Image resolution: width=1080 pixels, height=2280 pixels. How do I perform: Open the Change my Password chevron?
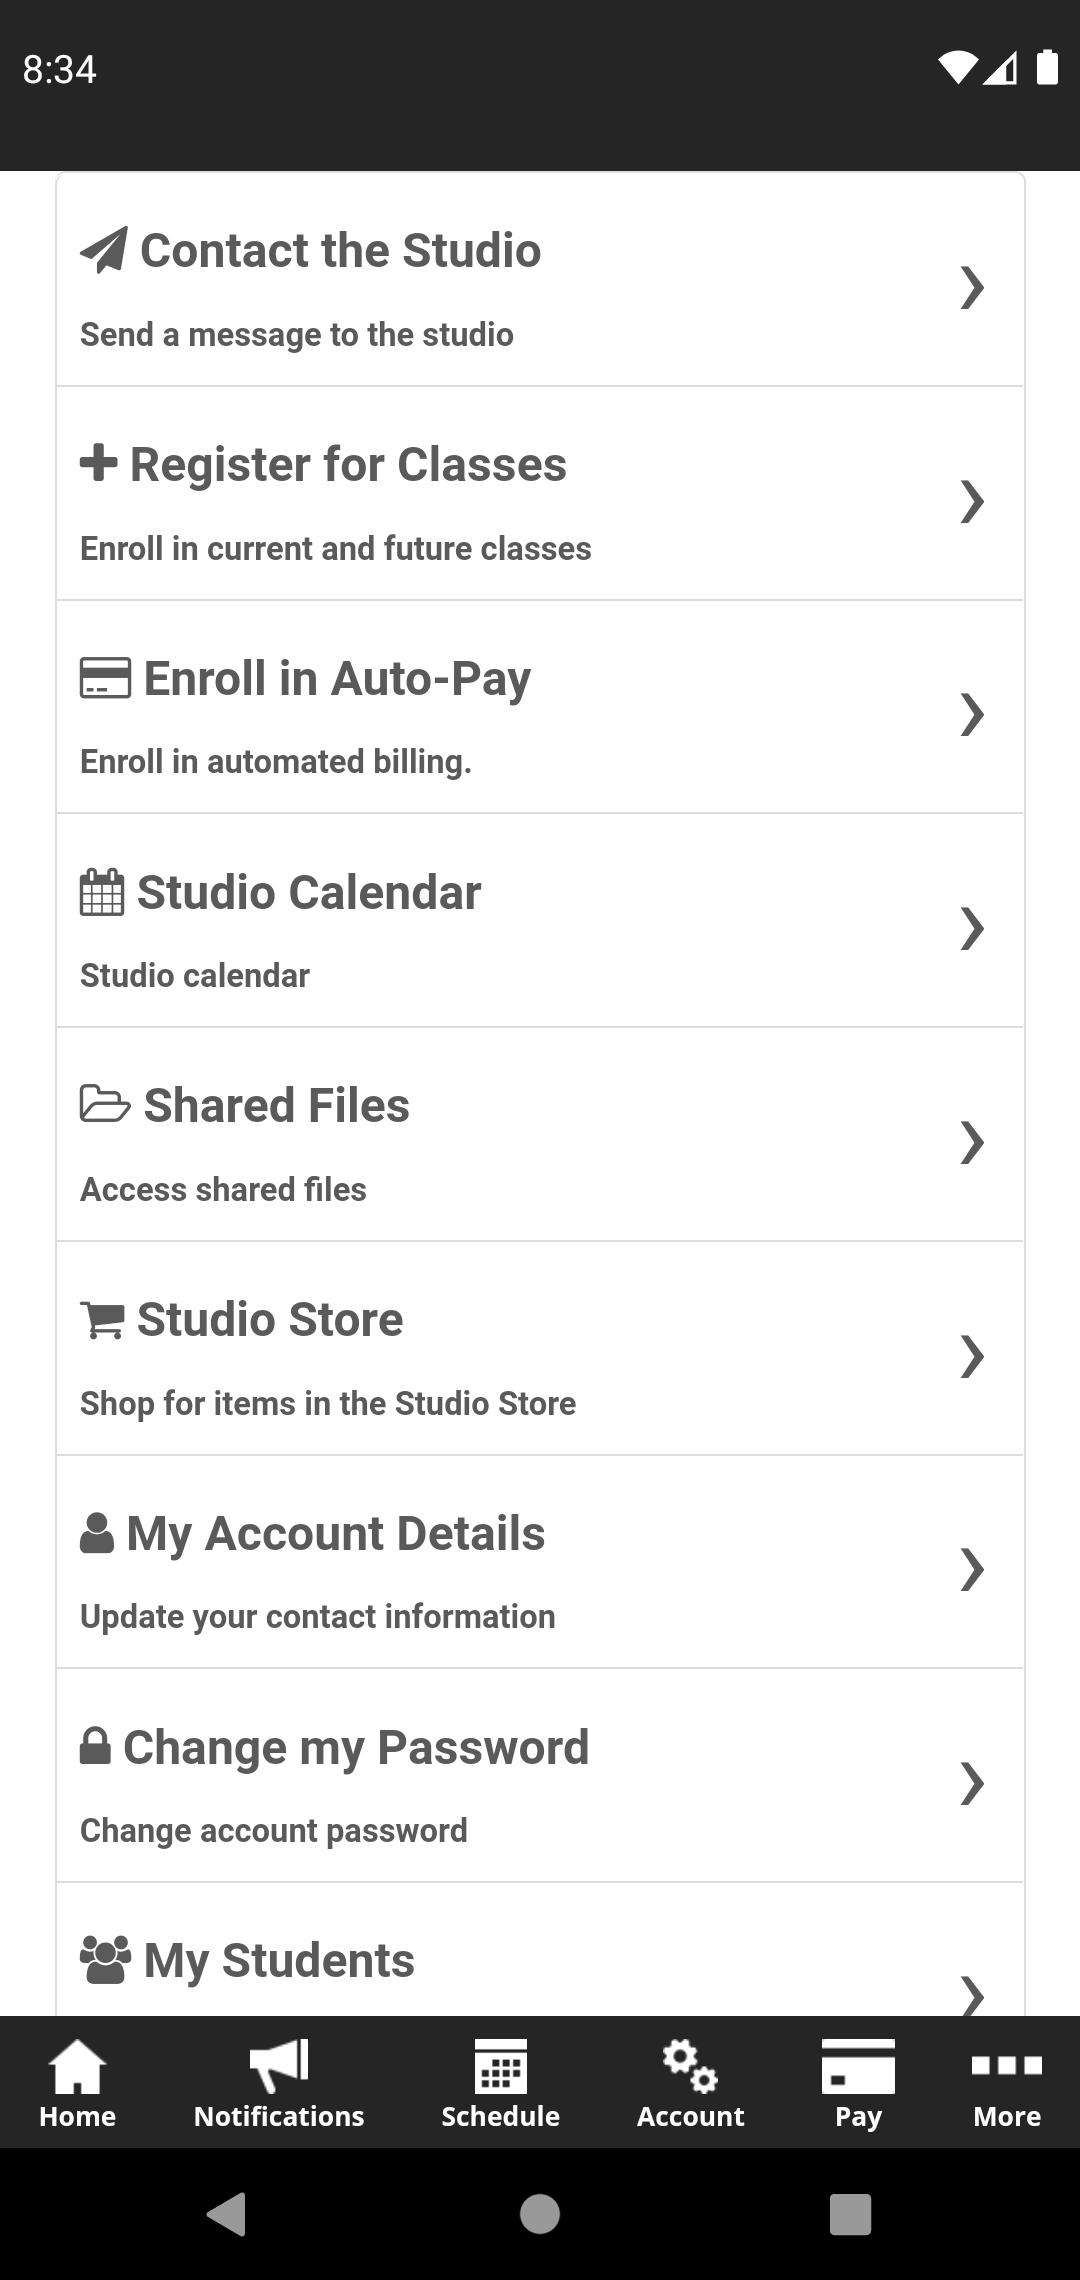[972, 1784]
